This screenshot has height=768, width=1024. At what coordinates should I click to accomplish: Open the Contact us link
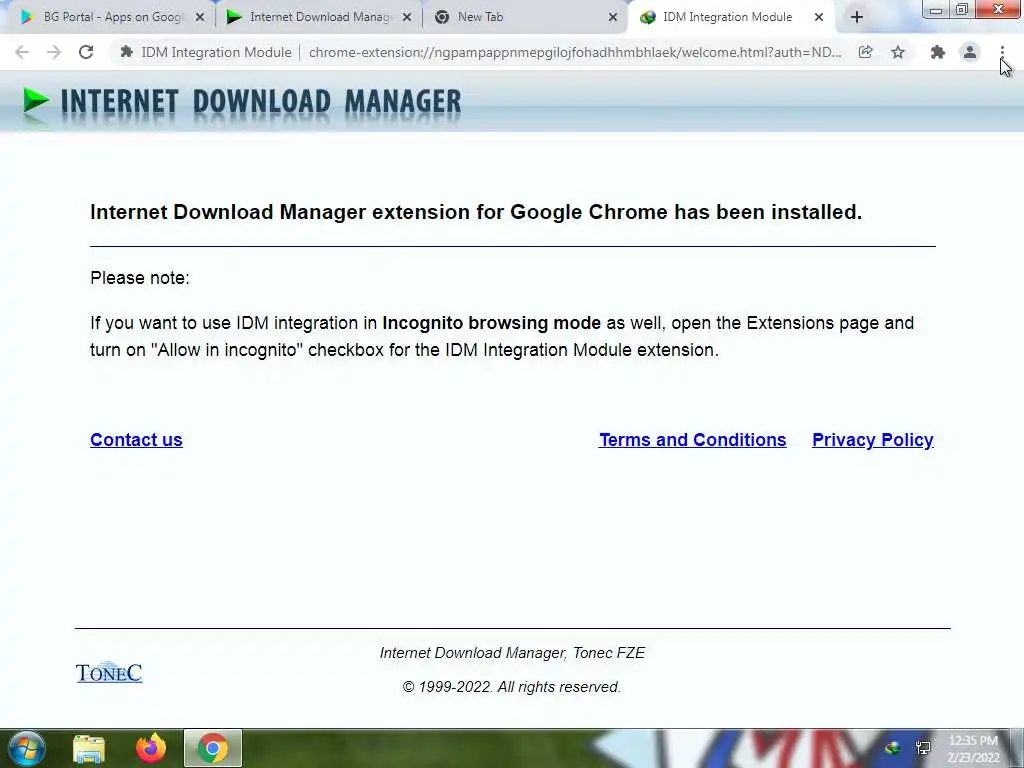[x=136, y=440]
